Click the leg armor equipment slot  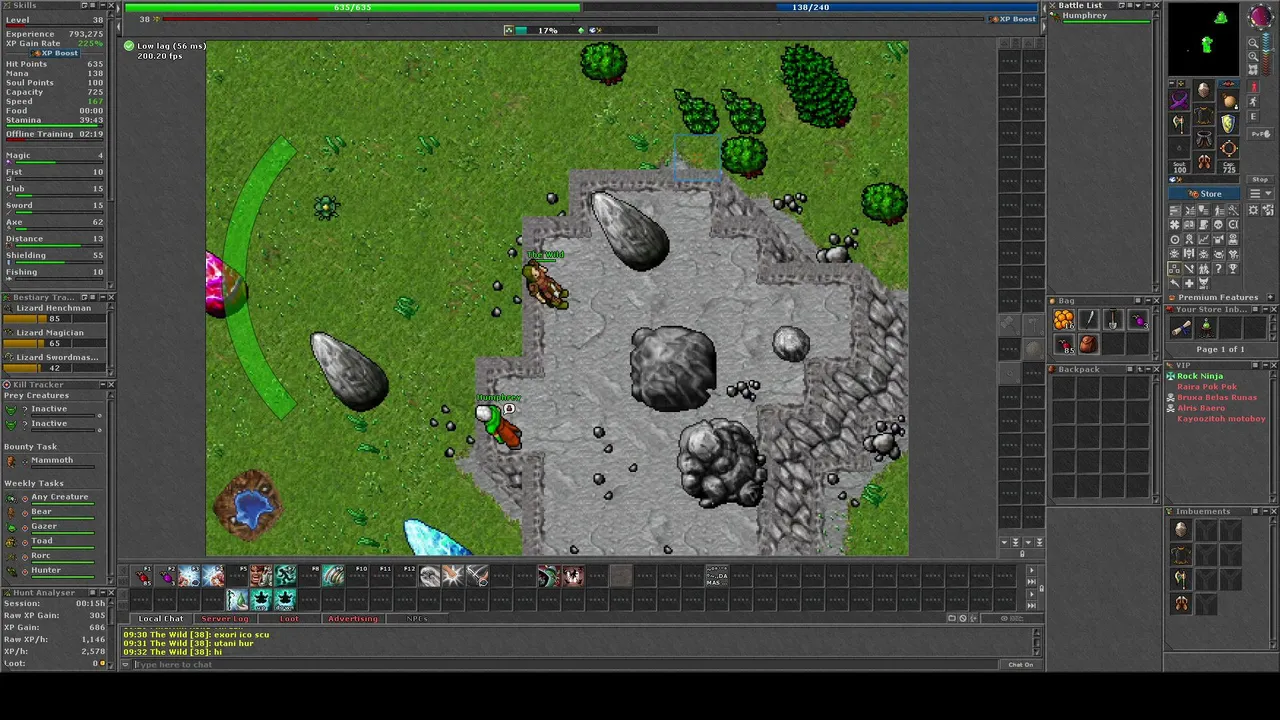tap(1204, 140)
